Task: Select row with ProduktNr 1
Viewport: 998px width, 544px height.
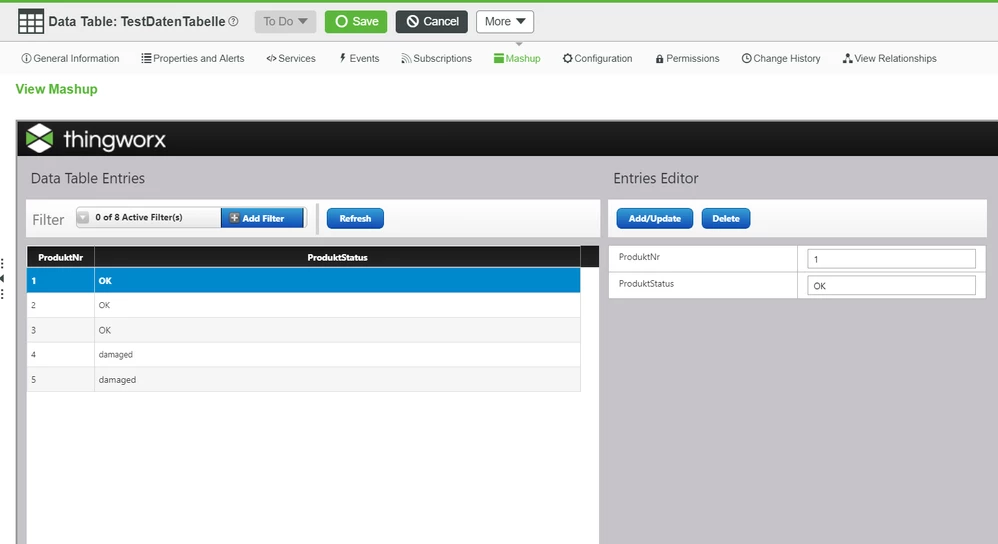Action: click(304, 281)
